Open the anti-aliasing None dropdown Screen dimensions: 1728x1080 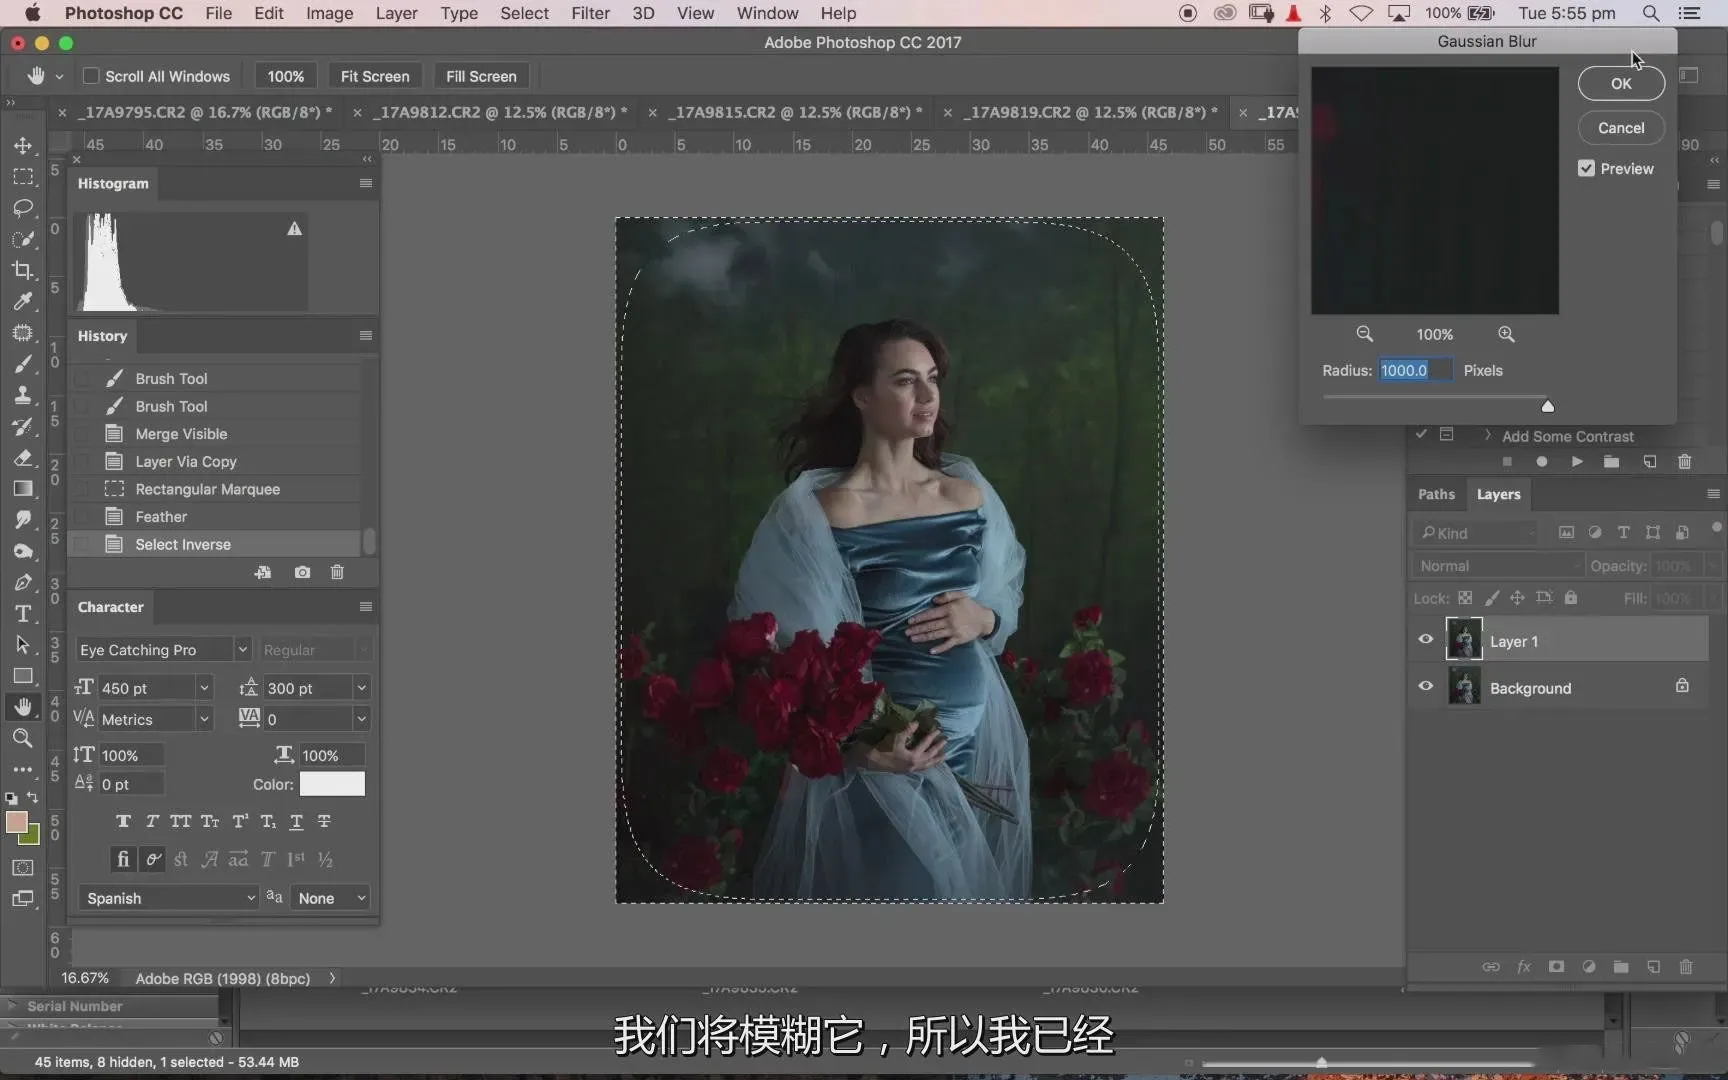tap(331, 898)
